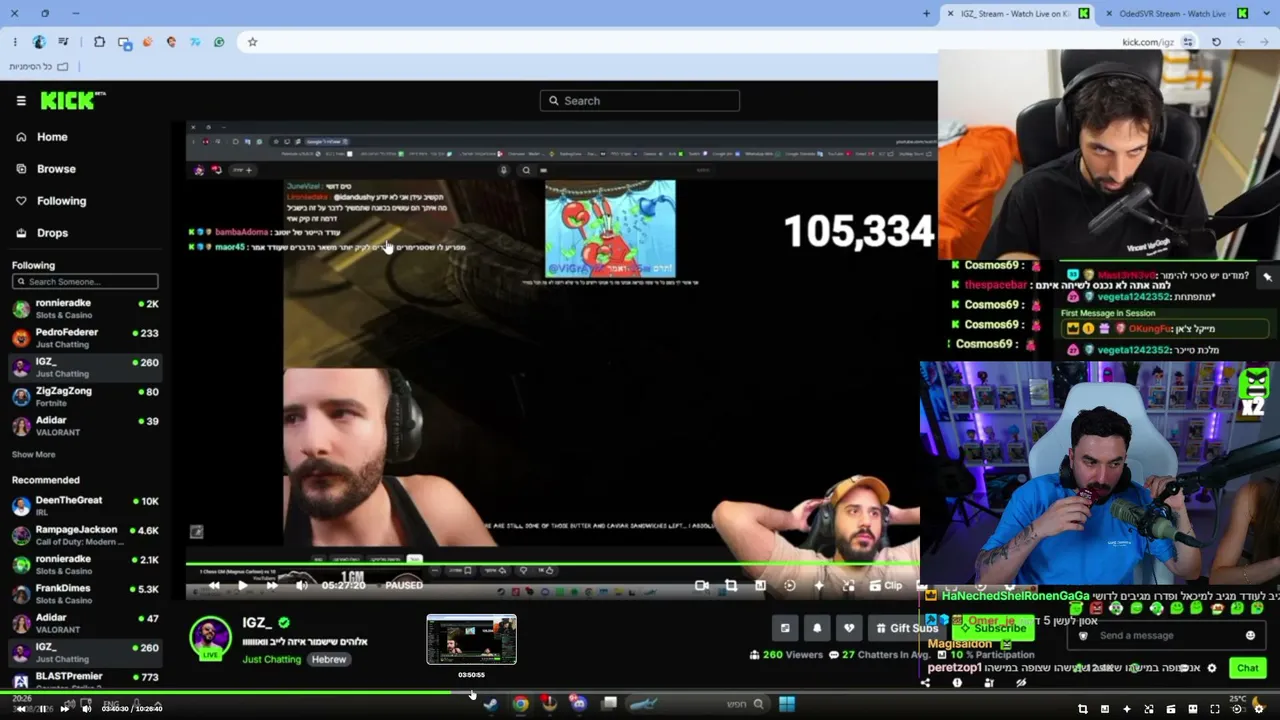
Task: Open ronnieradke in the Following list
Action: pos(85,309)
